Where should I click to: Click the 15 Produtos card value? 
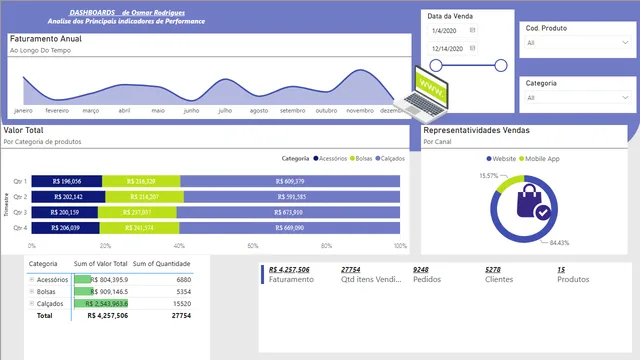[x=561, y=269]
